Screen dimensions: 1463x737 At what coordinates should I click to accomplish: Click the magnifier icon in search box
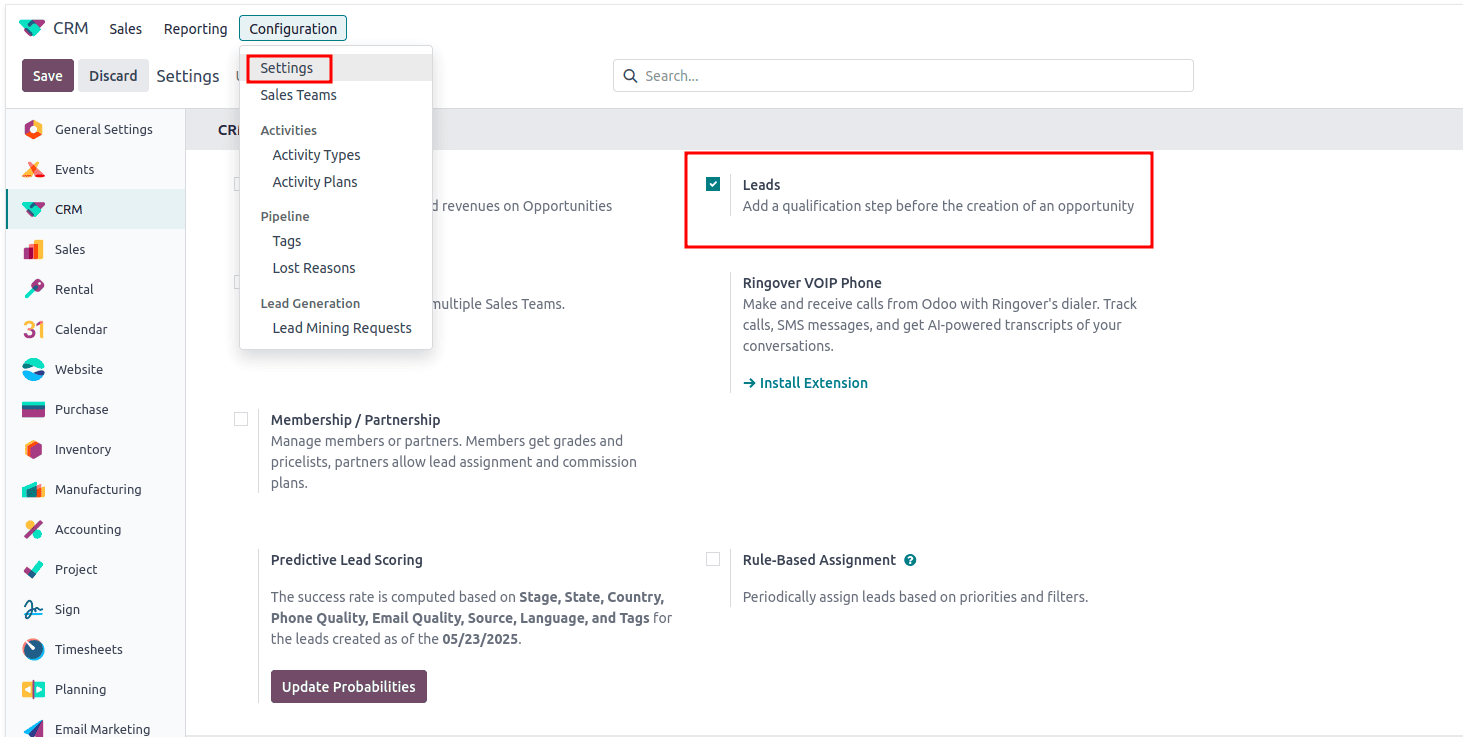point(630,76)
